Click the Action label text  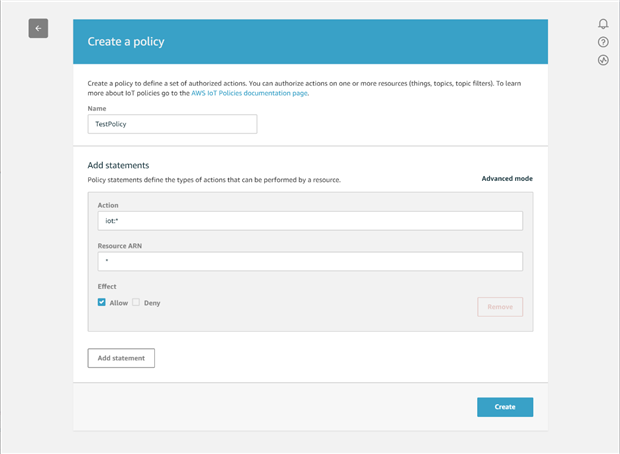[x=108, y=205]
